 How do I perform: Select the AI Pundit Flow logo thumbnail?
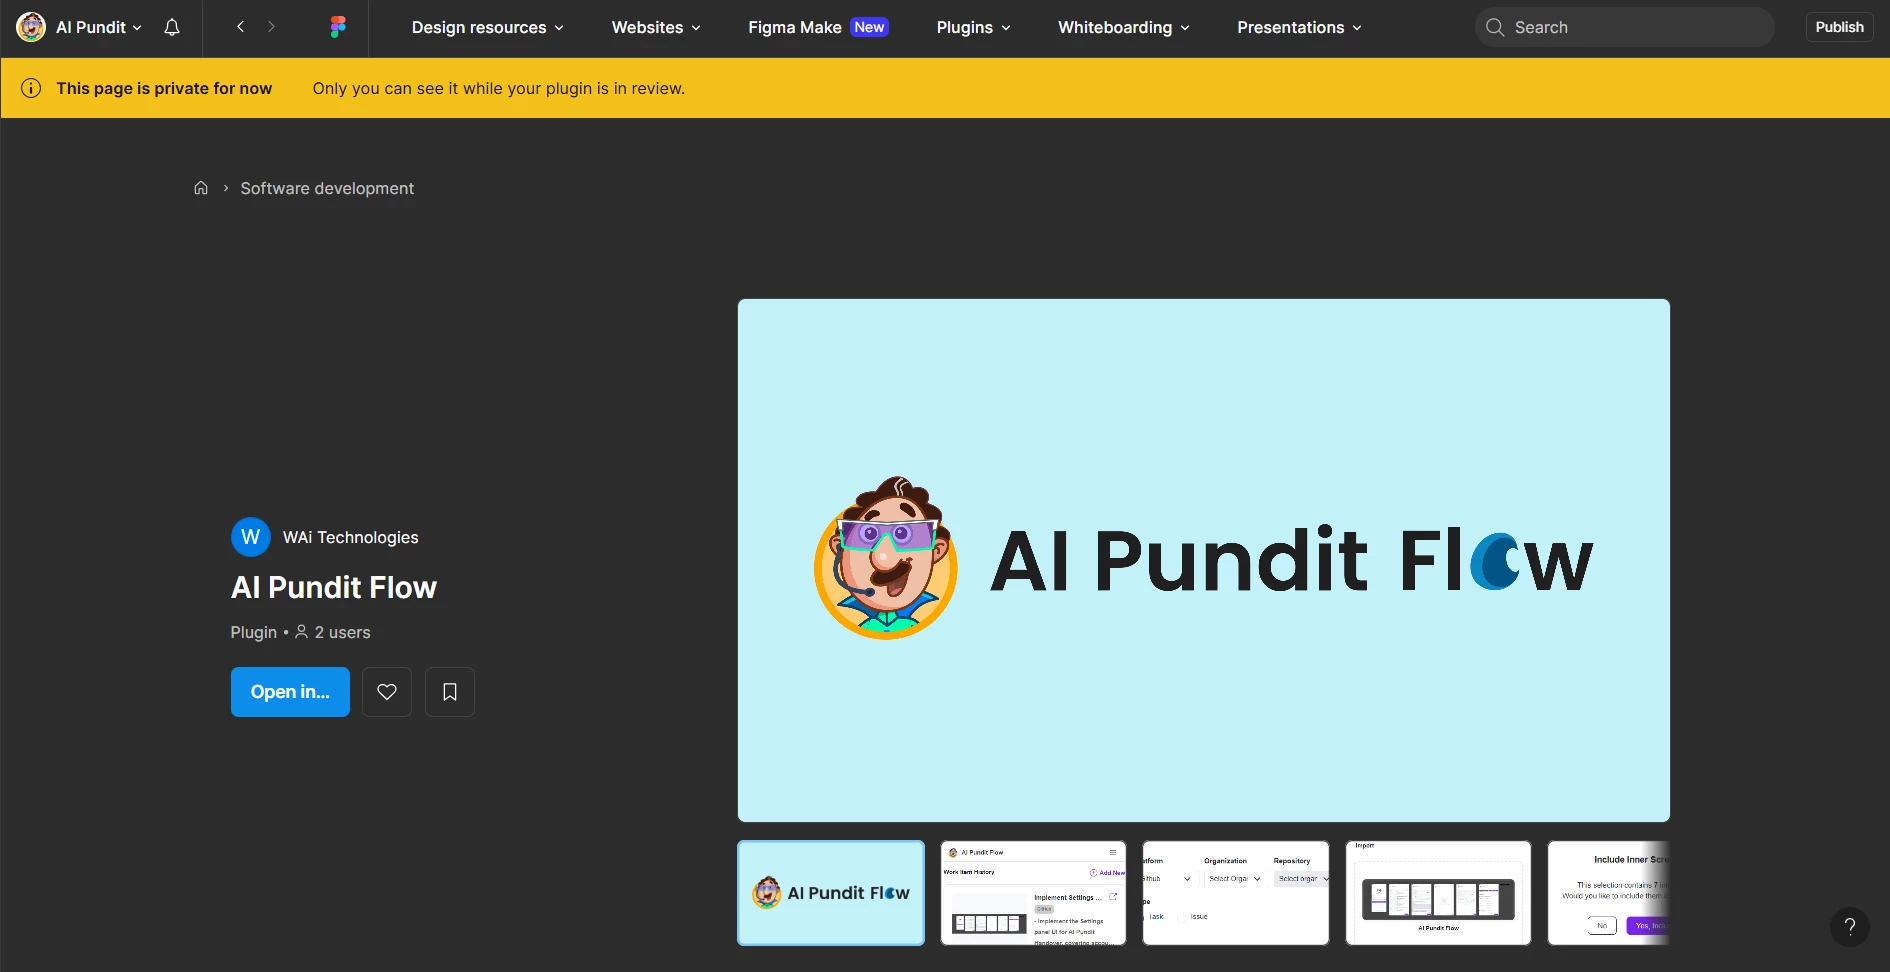(831, 893)
